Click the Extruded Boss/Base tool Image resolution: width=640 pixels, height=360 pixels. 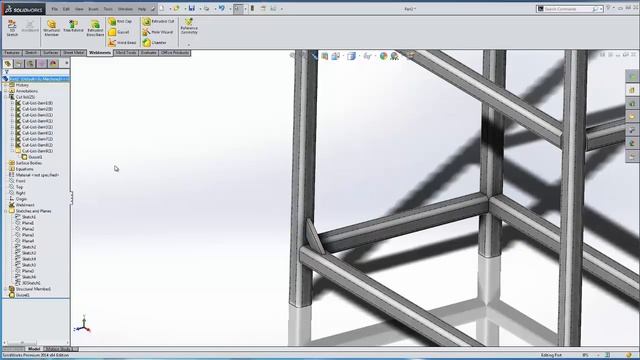pos(95,28)
